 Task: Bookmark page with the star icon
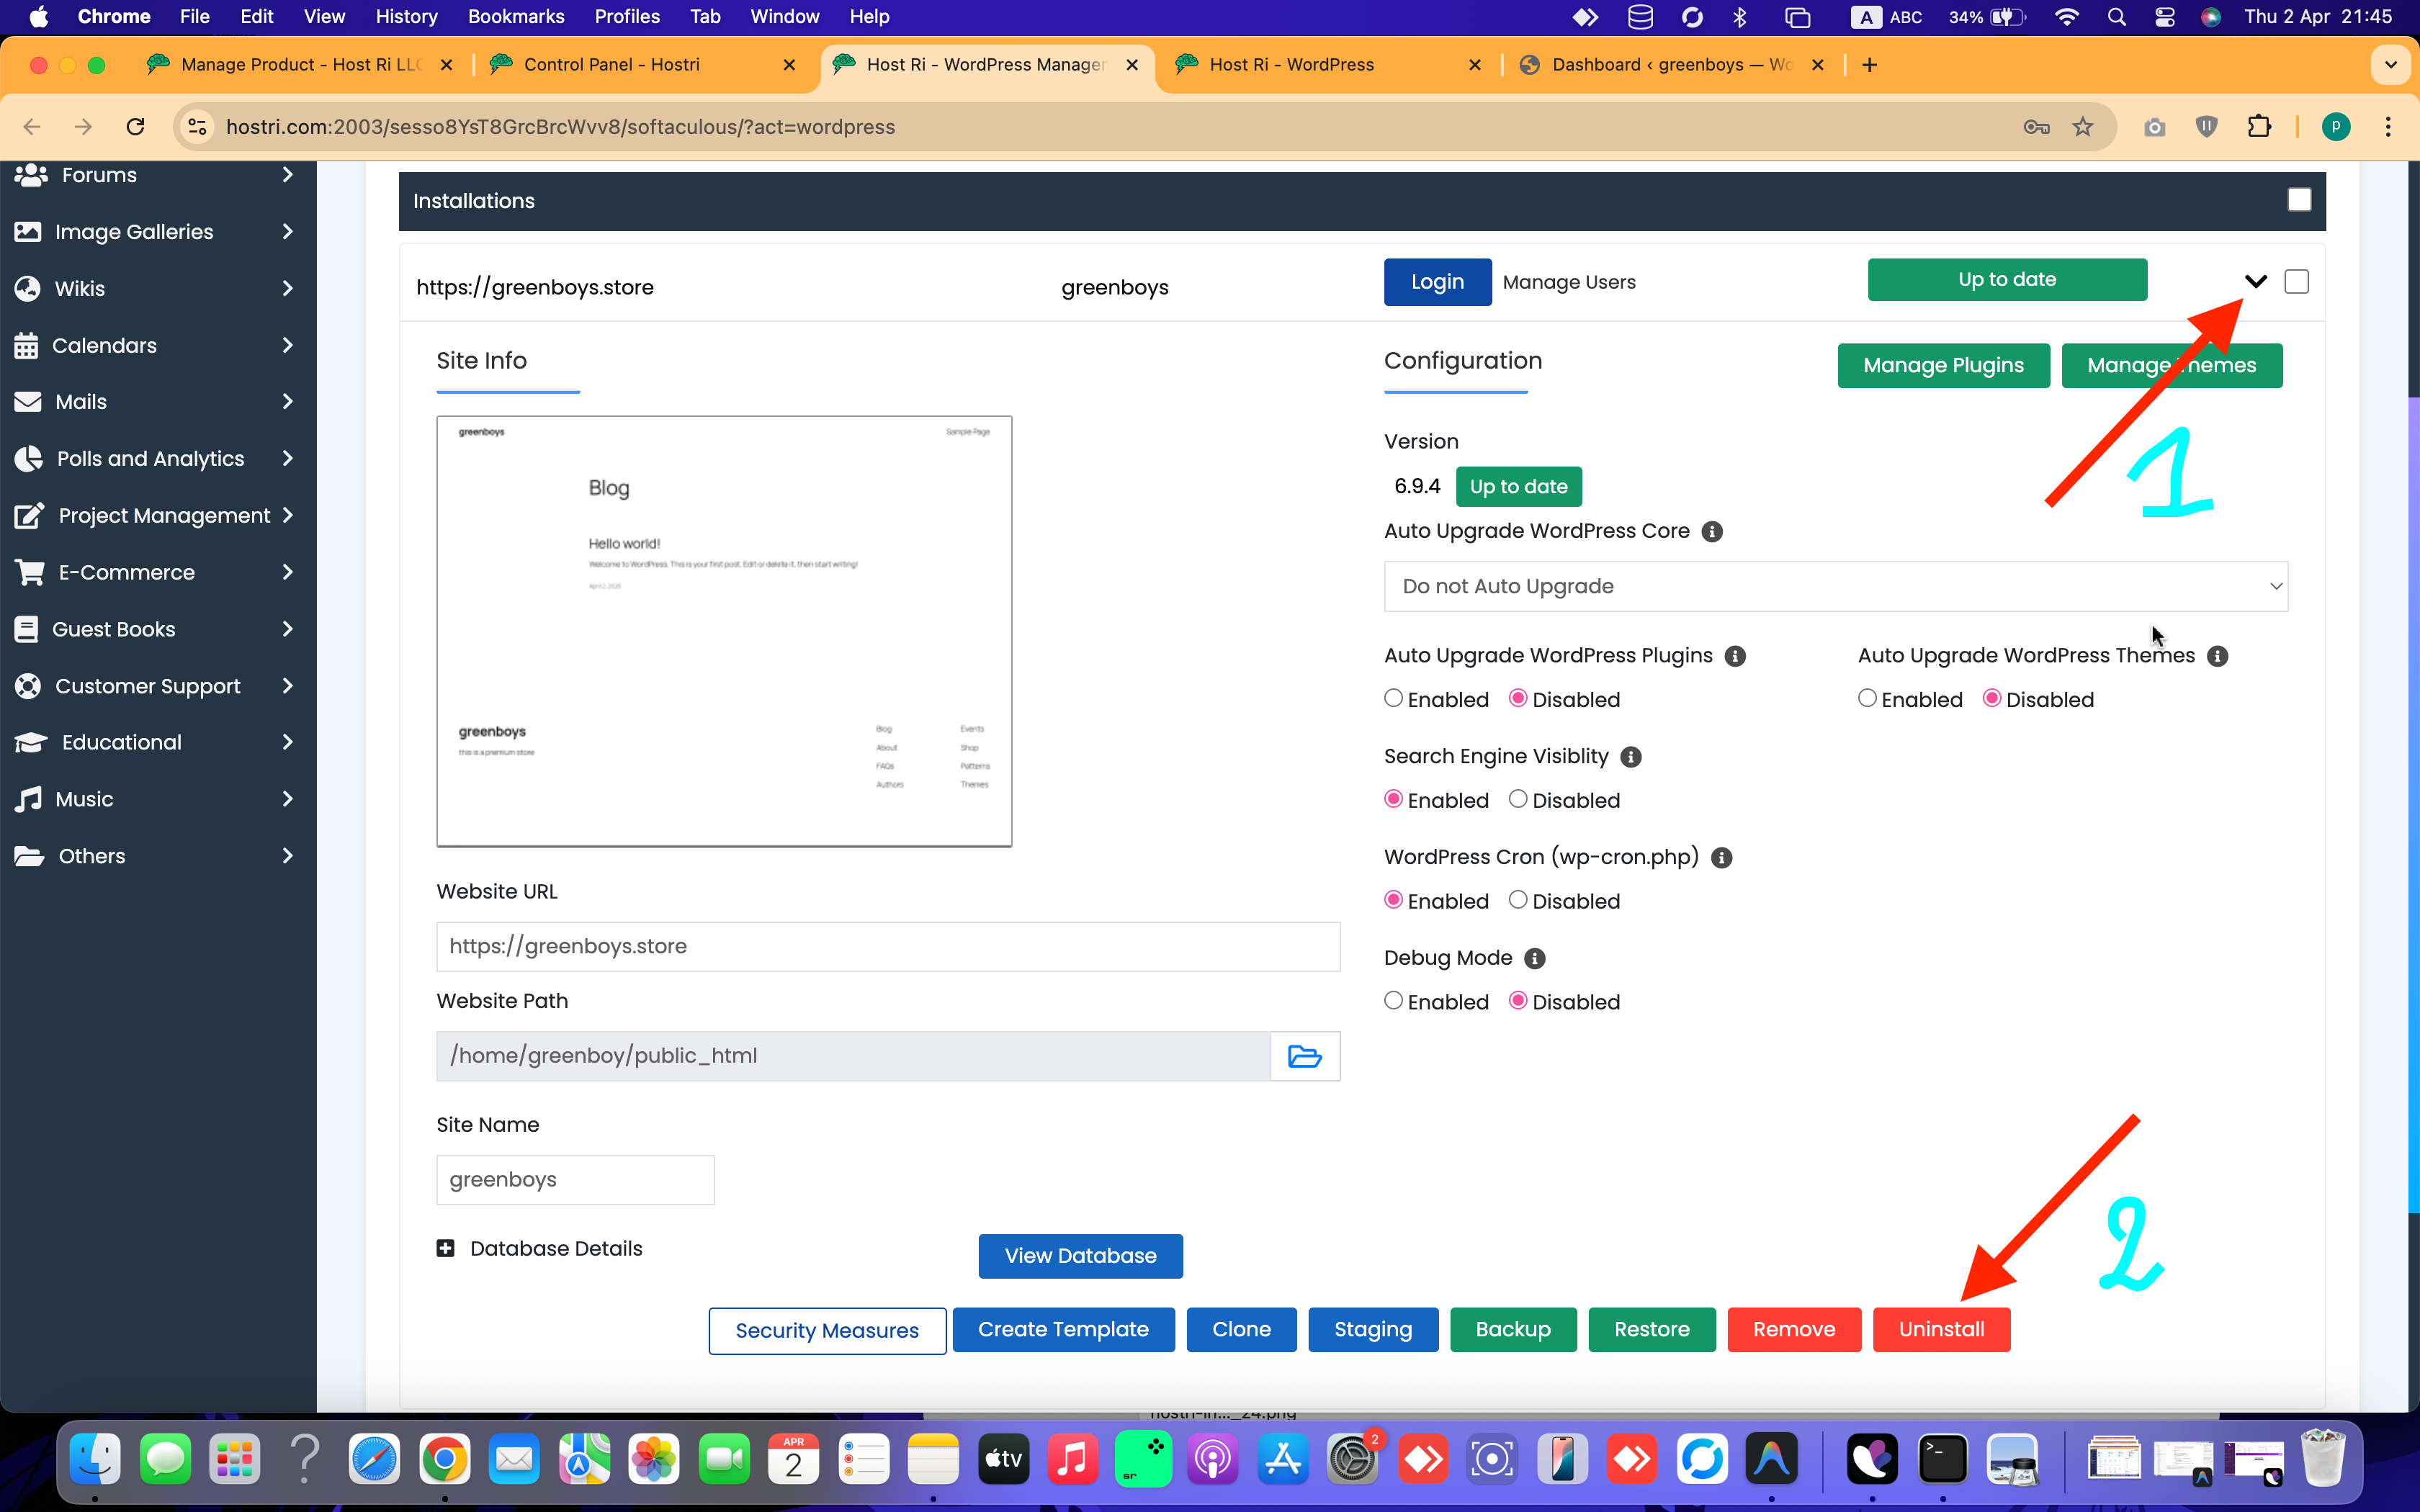(2082, 127)
